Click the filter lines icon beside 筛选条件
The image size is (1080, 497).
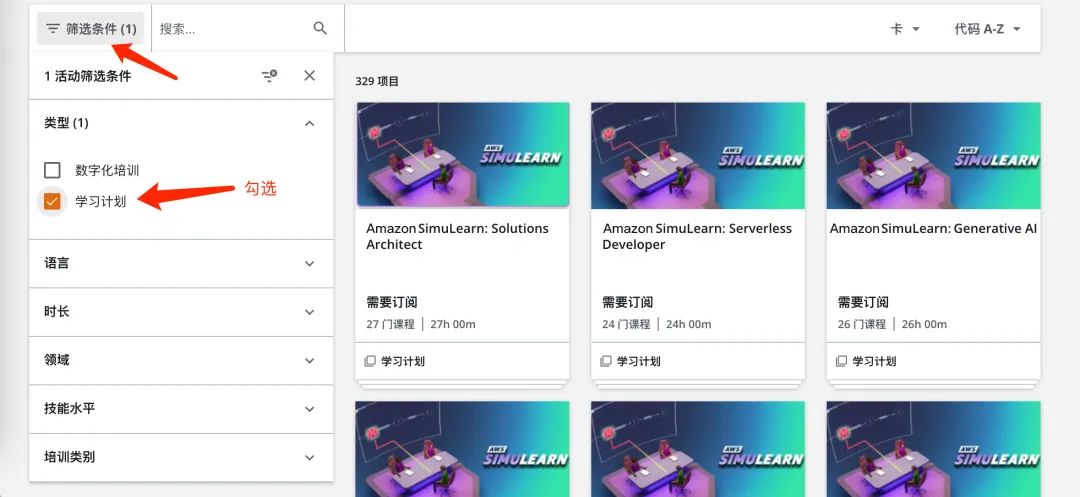[x=53, y=29]
